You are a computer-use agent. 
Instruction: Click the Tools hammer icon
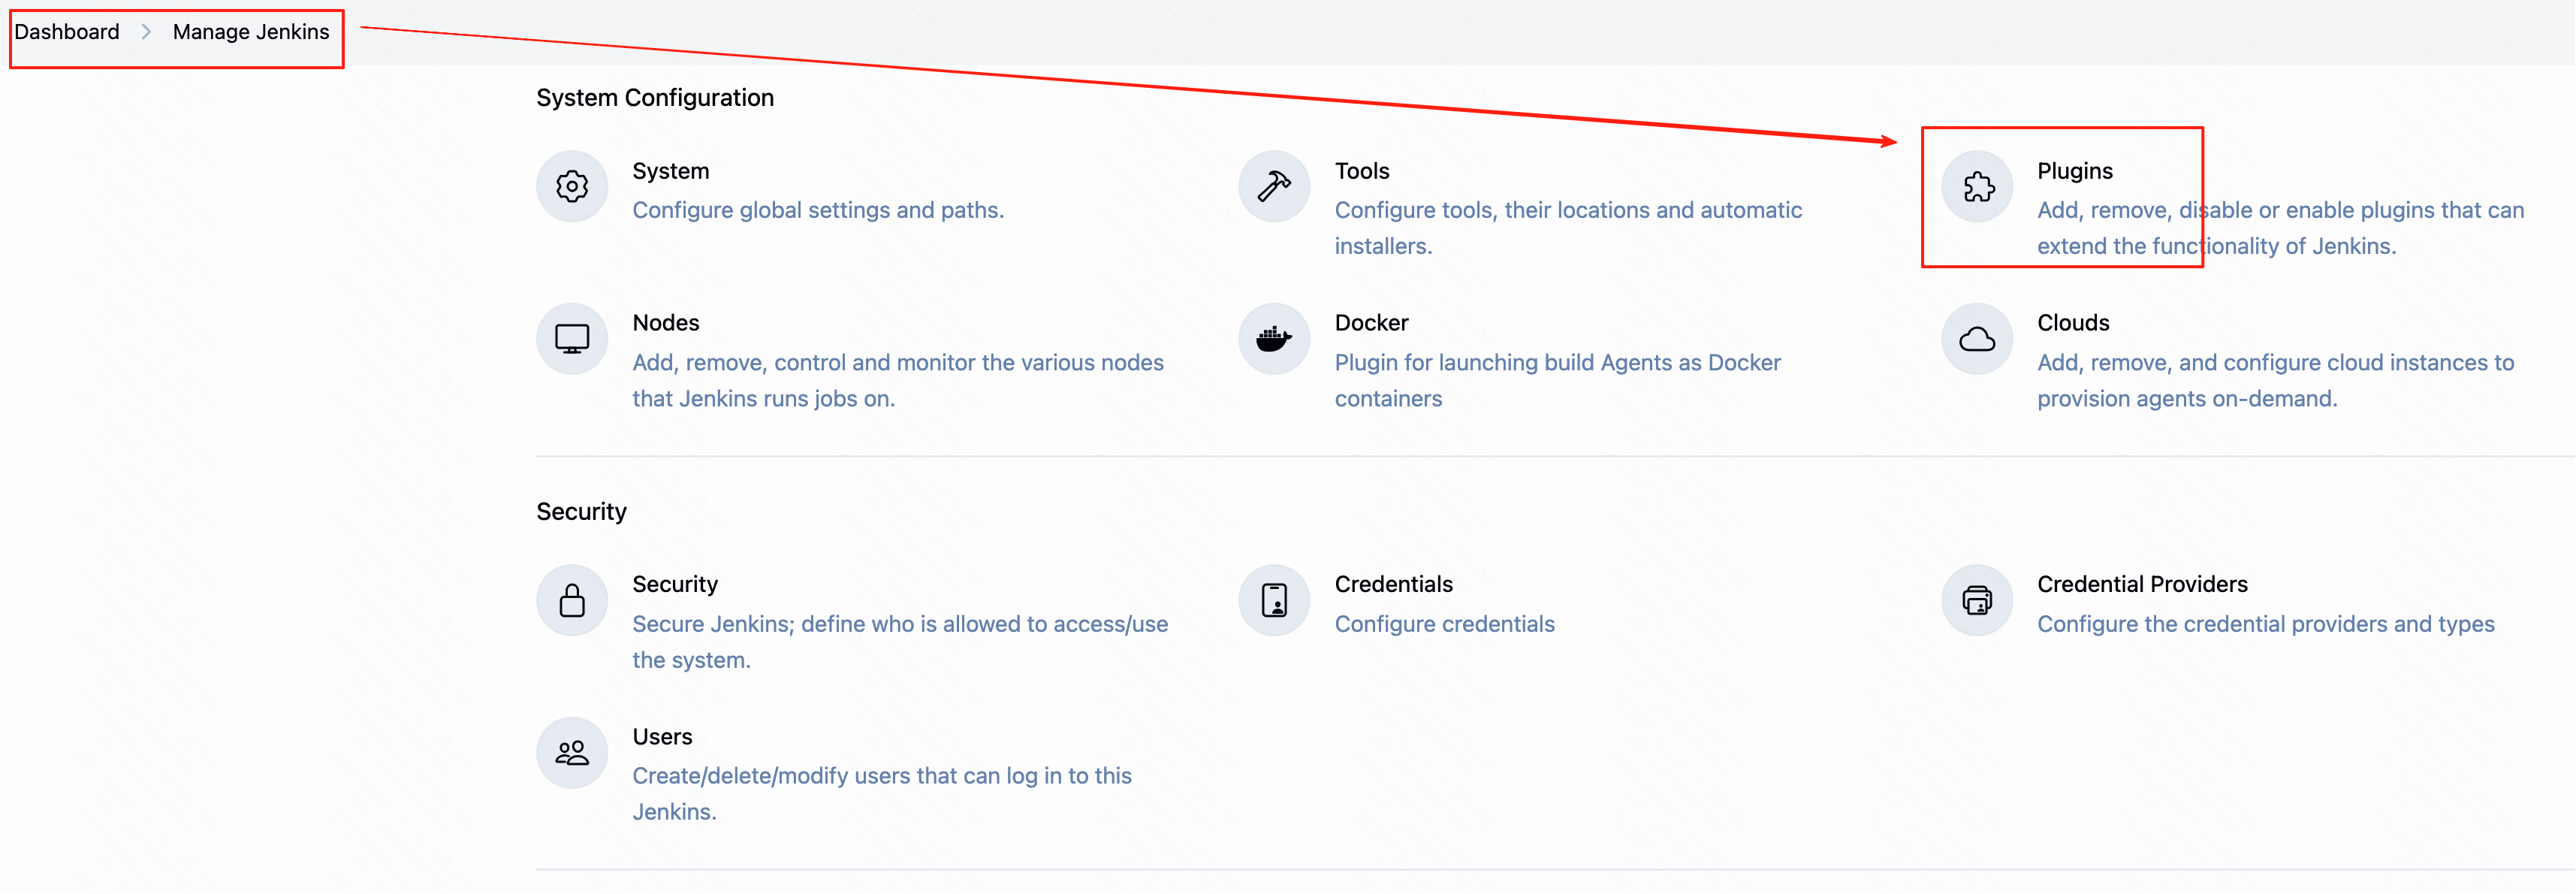tap(1274, 187)
